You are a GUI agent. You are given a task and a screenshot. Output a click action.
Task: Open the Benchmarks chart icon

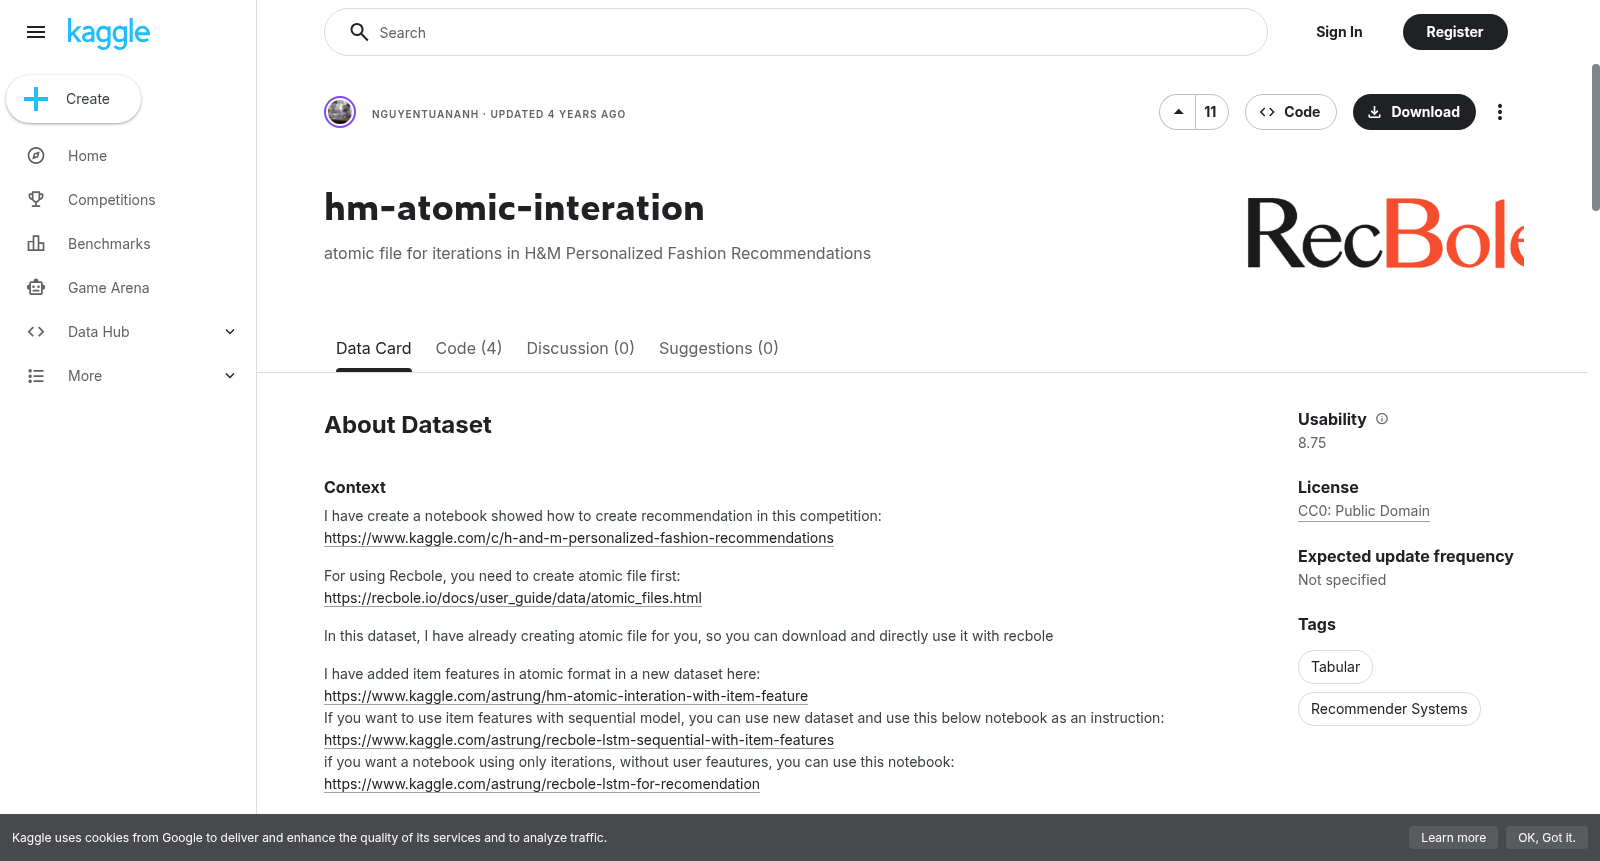coord(36,244)
